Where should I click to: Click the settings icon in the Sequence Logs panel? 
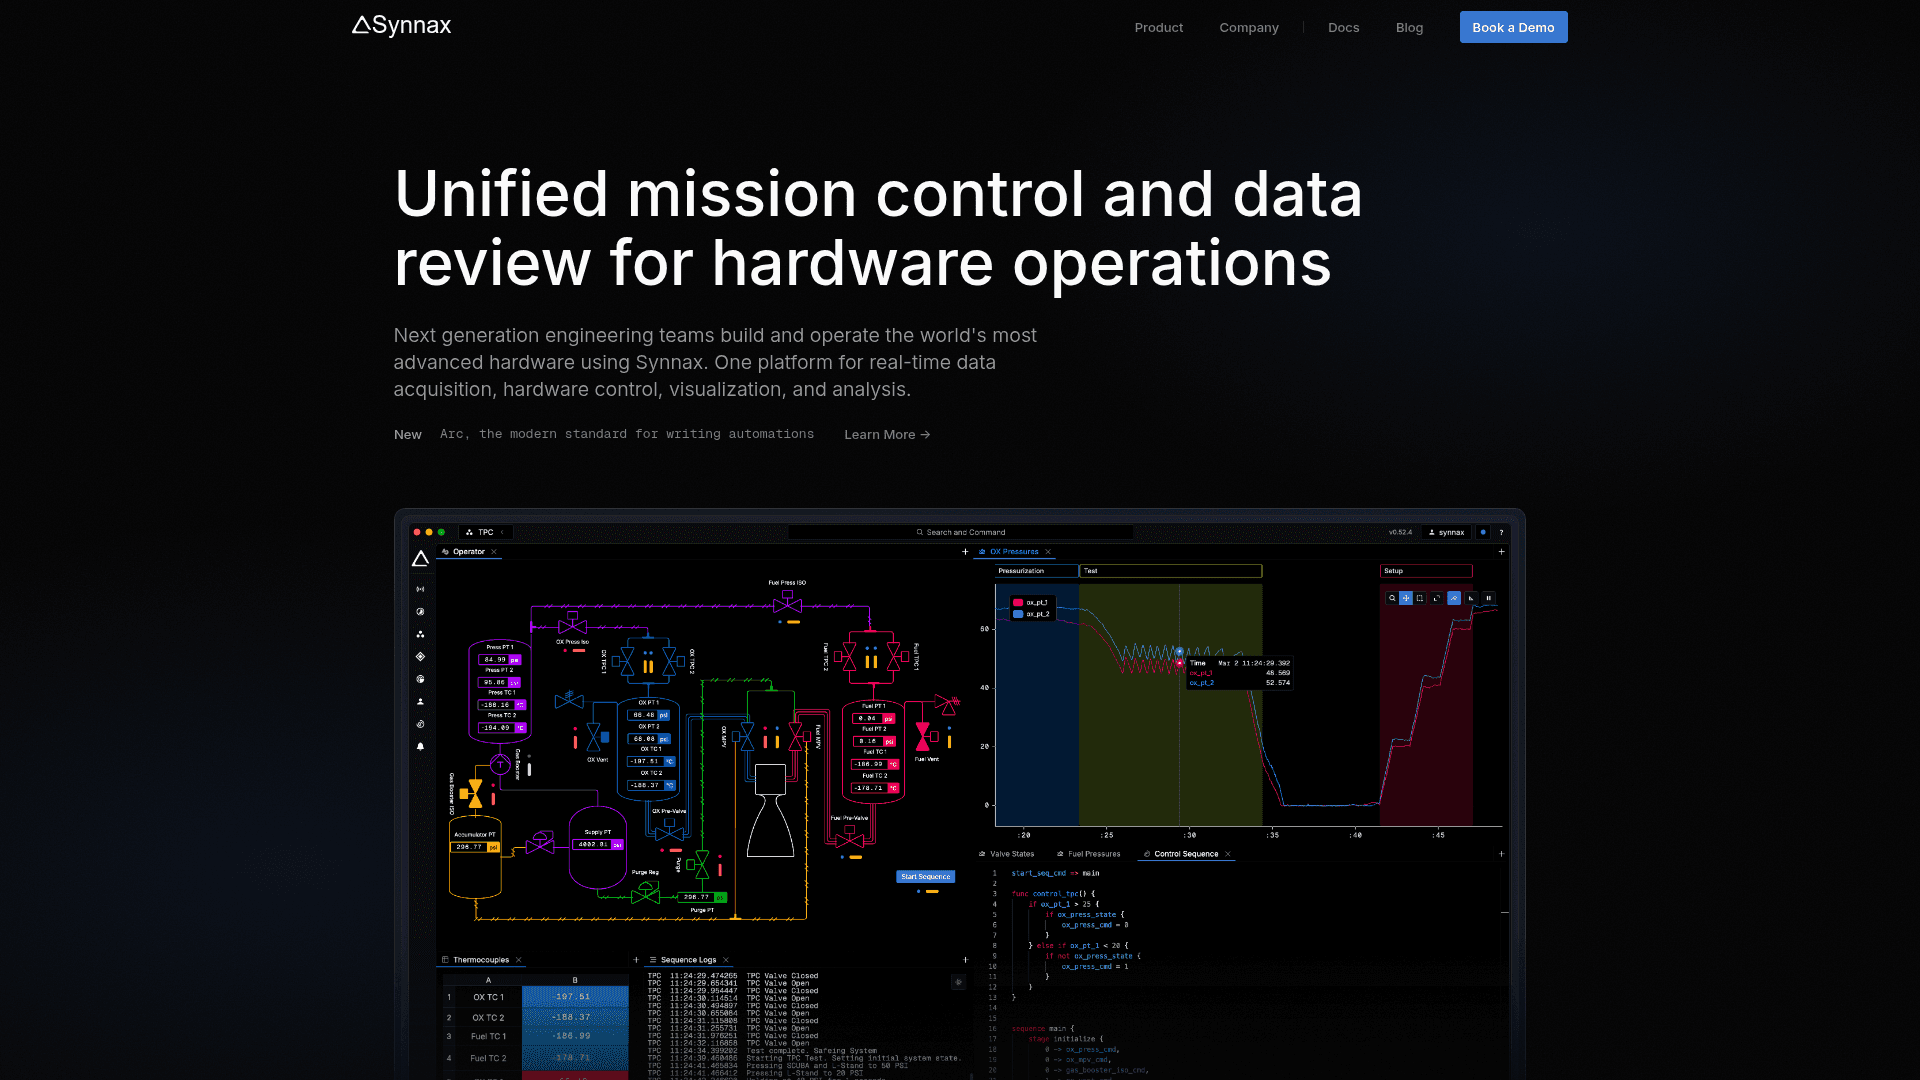pyautogui.click(x=958, y=982)
